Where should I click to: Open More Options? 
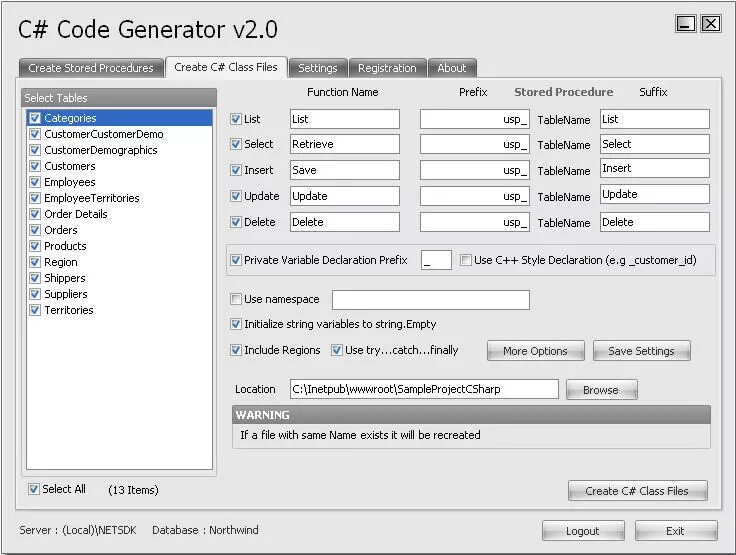point(536,351)
